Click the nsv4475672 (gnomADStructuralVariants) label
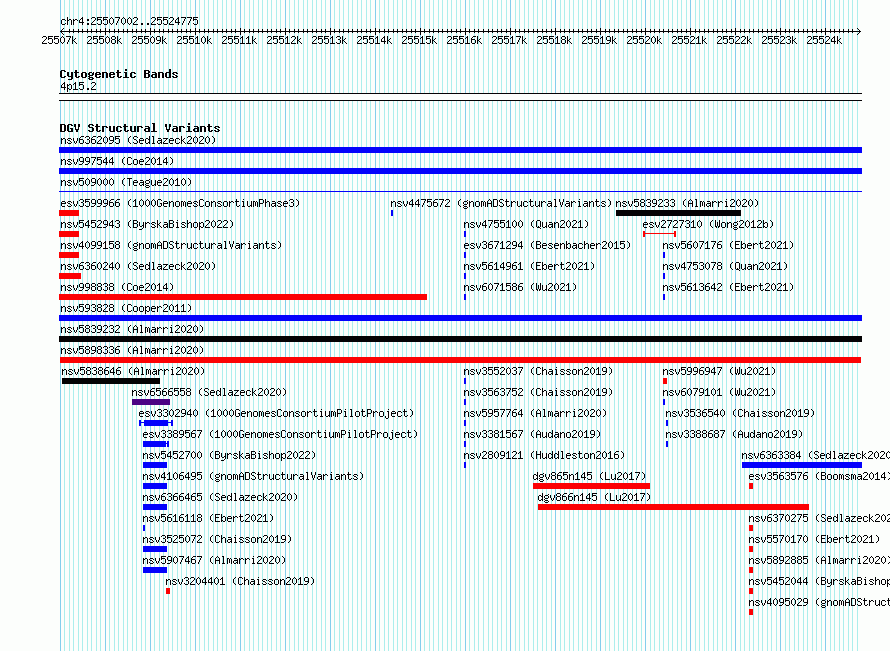Image resolution: width=890 pixels, height=651 pixels. [x=501, y=203]
